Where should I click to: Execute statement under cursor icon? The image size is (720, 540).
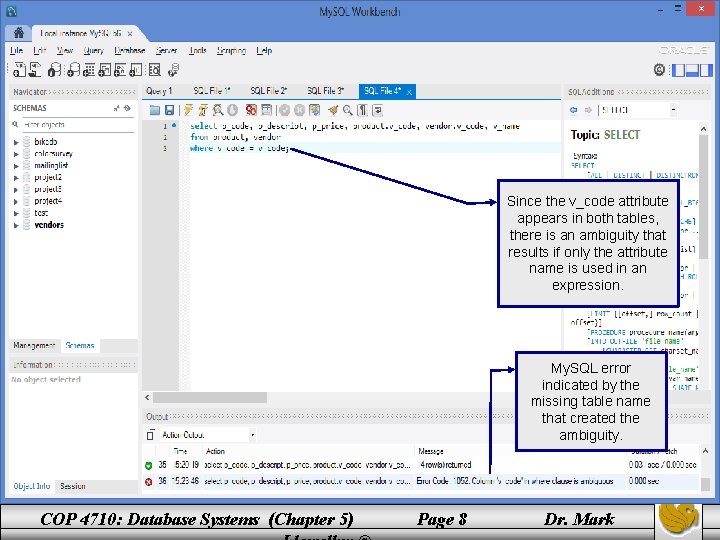(203, 110)
